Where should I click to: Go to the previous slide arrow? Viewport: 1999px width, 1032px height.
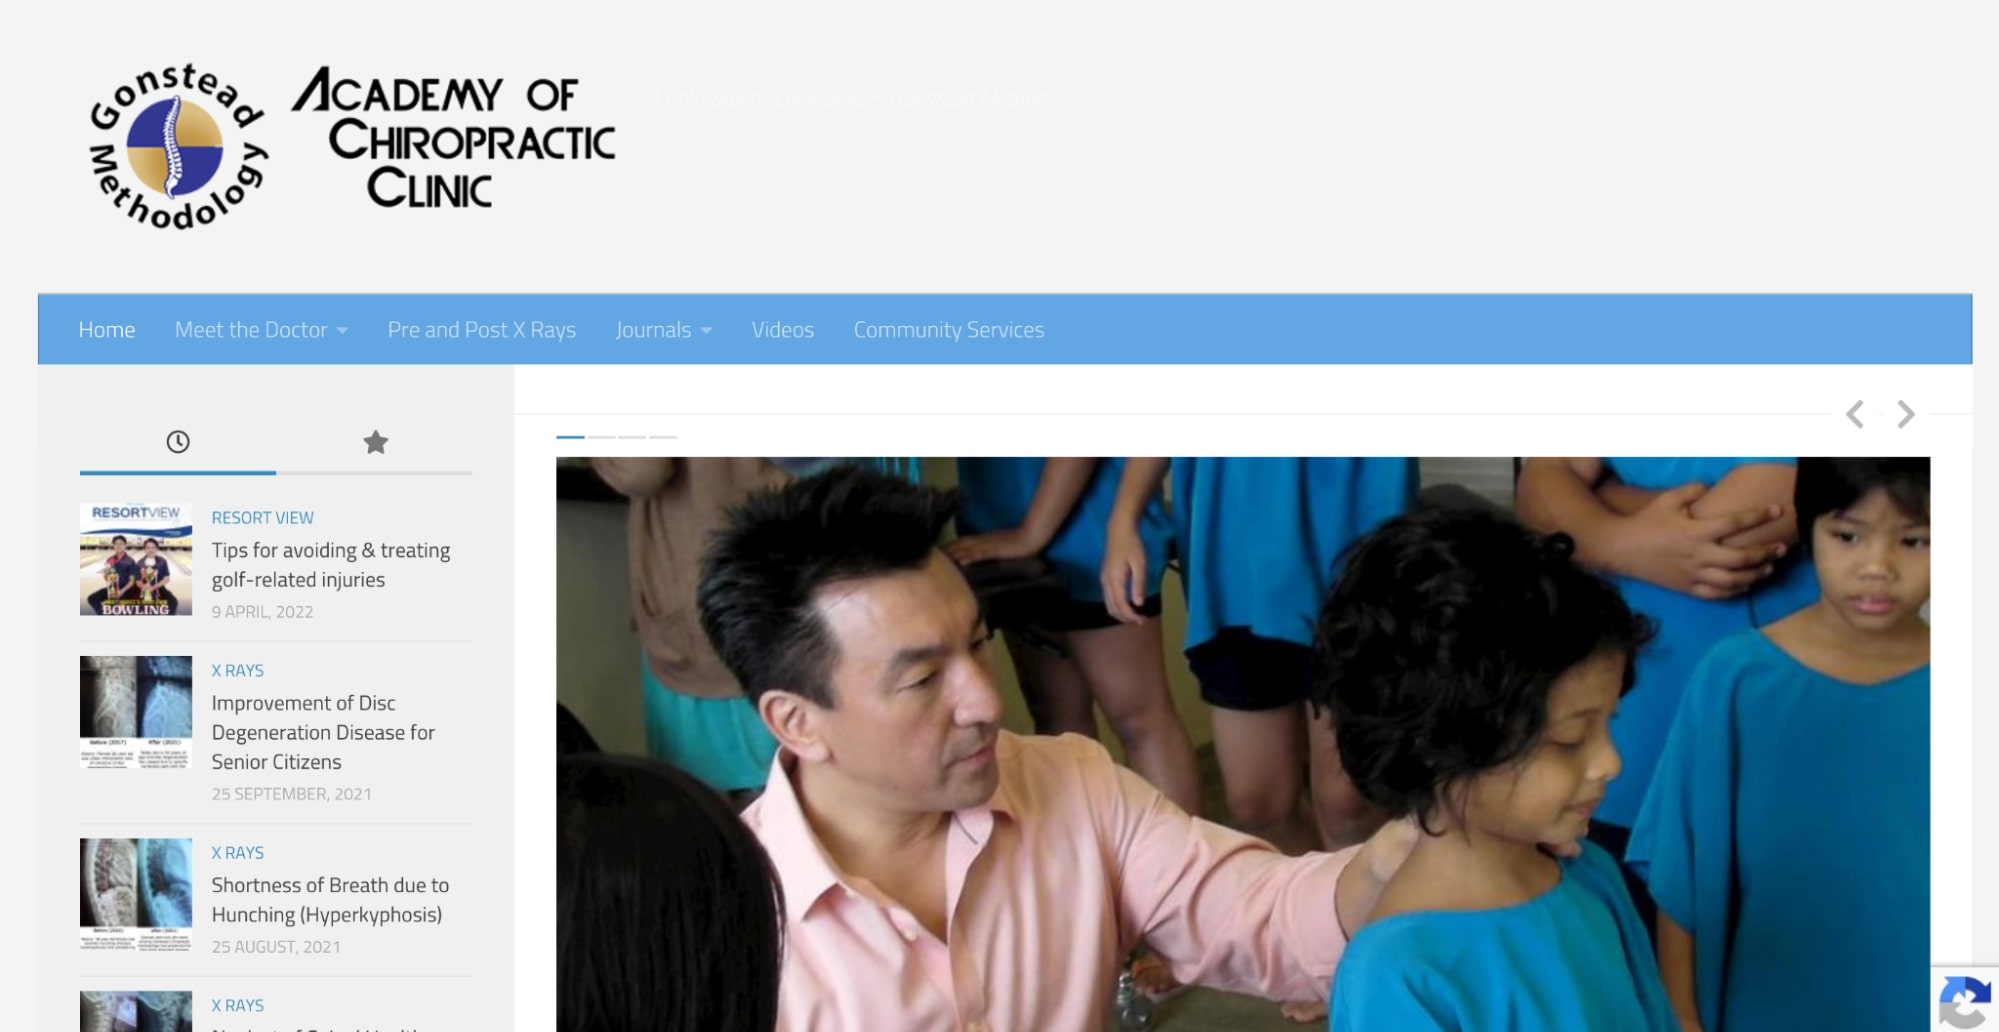pyautogui.click(x=1855, y=414)
